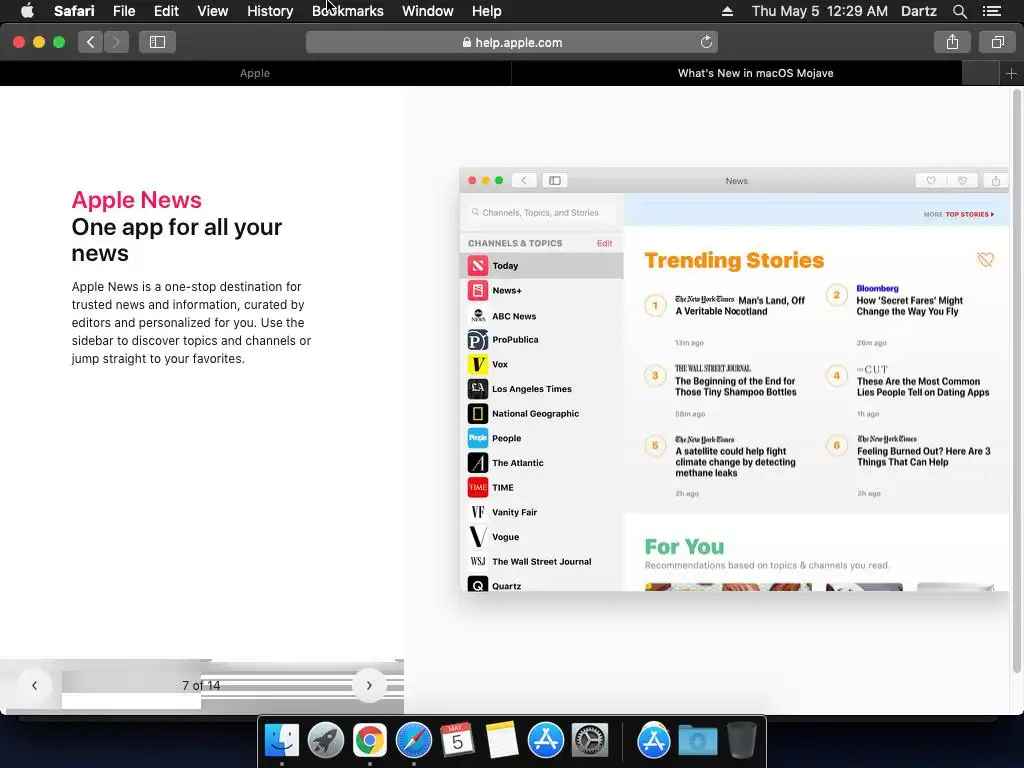Select The Wall Street Journal channel
Viewport: 1024px width, 768px height.
click(541, 562)
